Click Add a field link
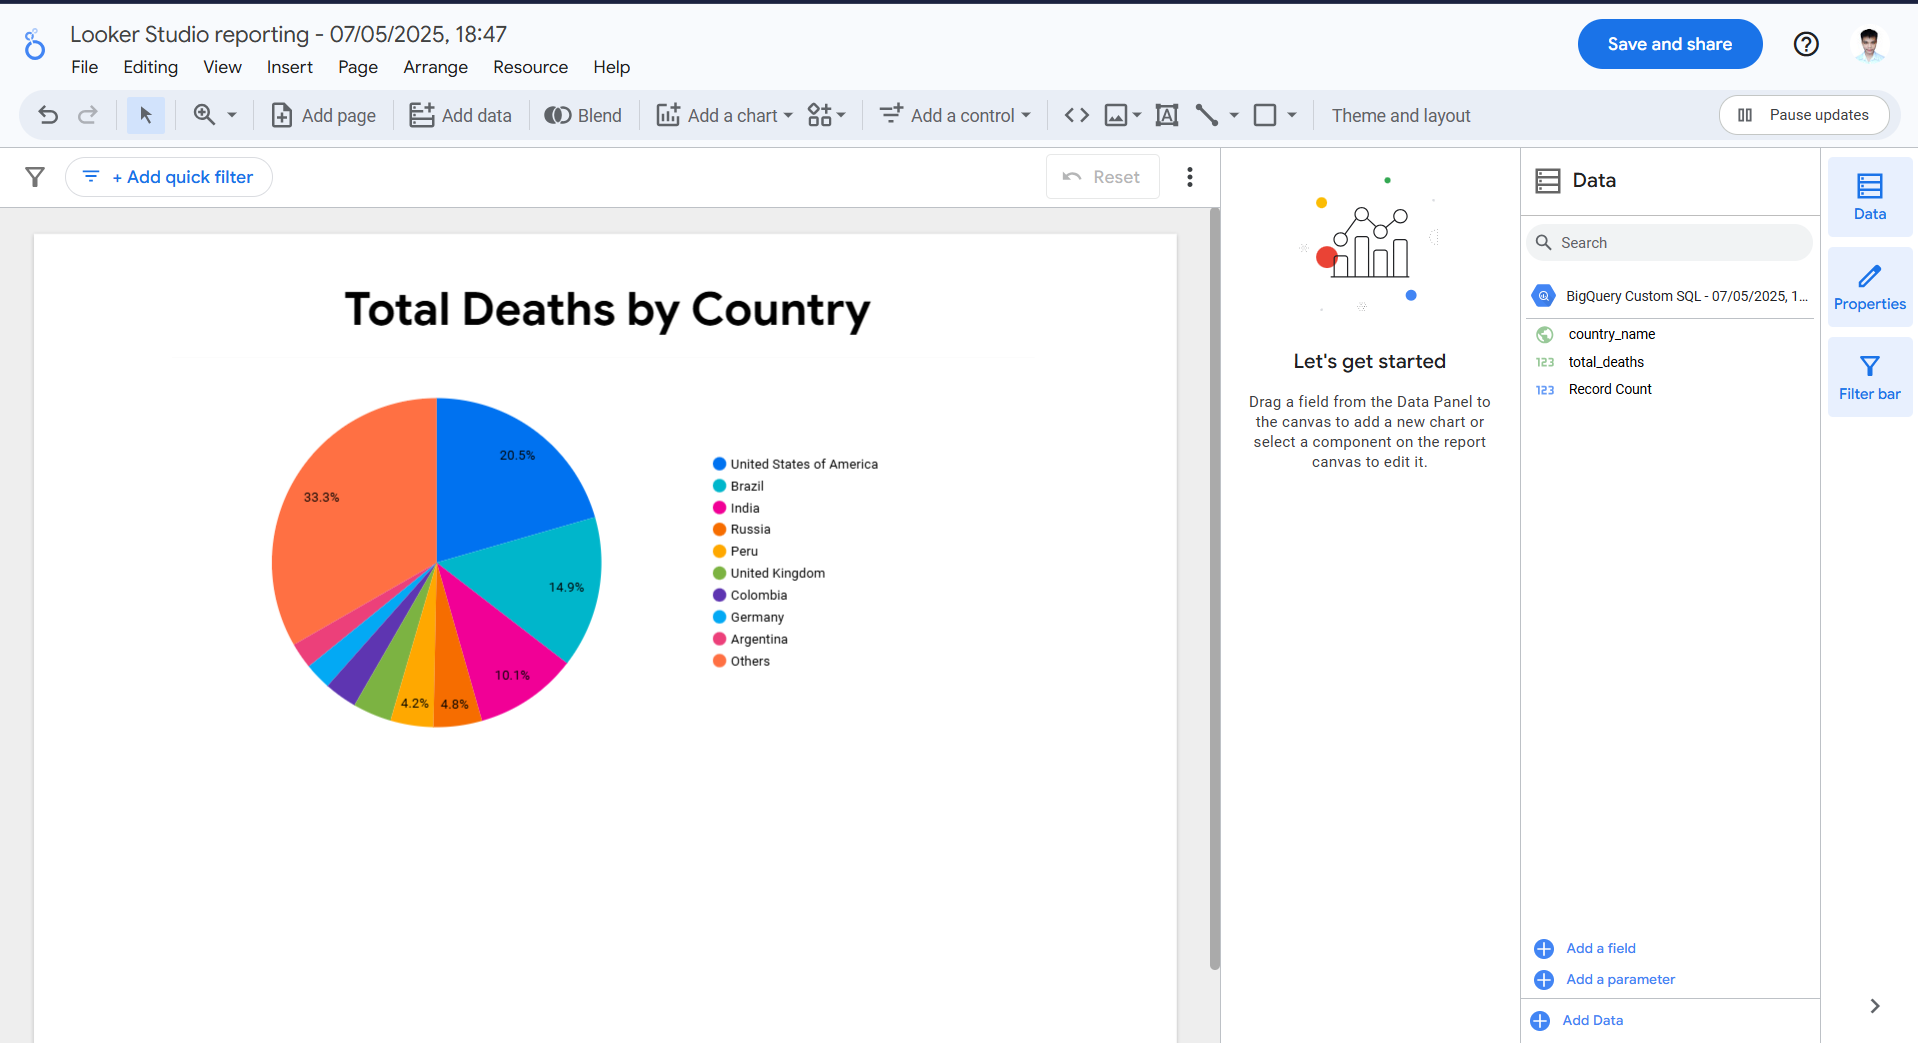This screenshot has width=1918, height=1043. click(x=1600, y=948)
